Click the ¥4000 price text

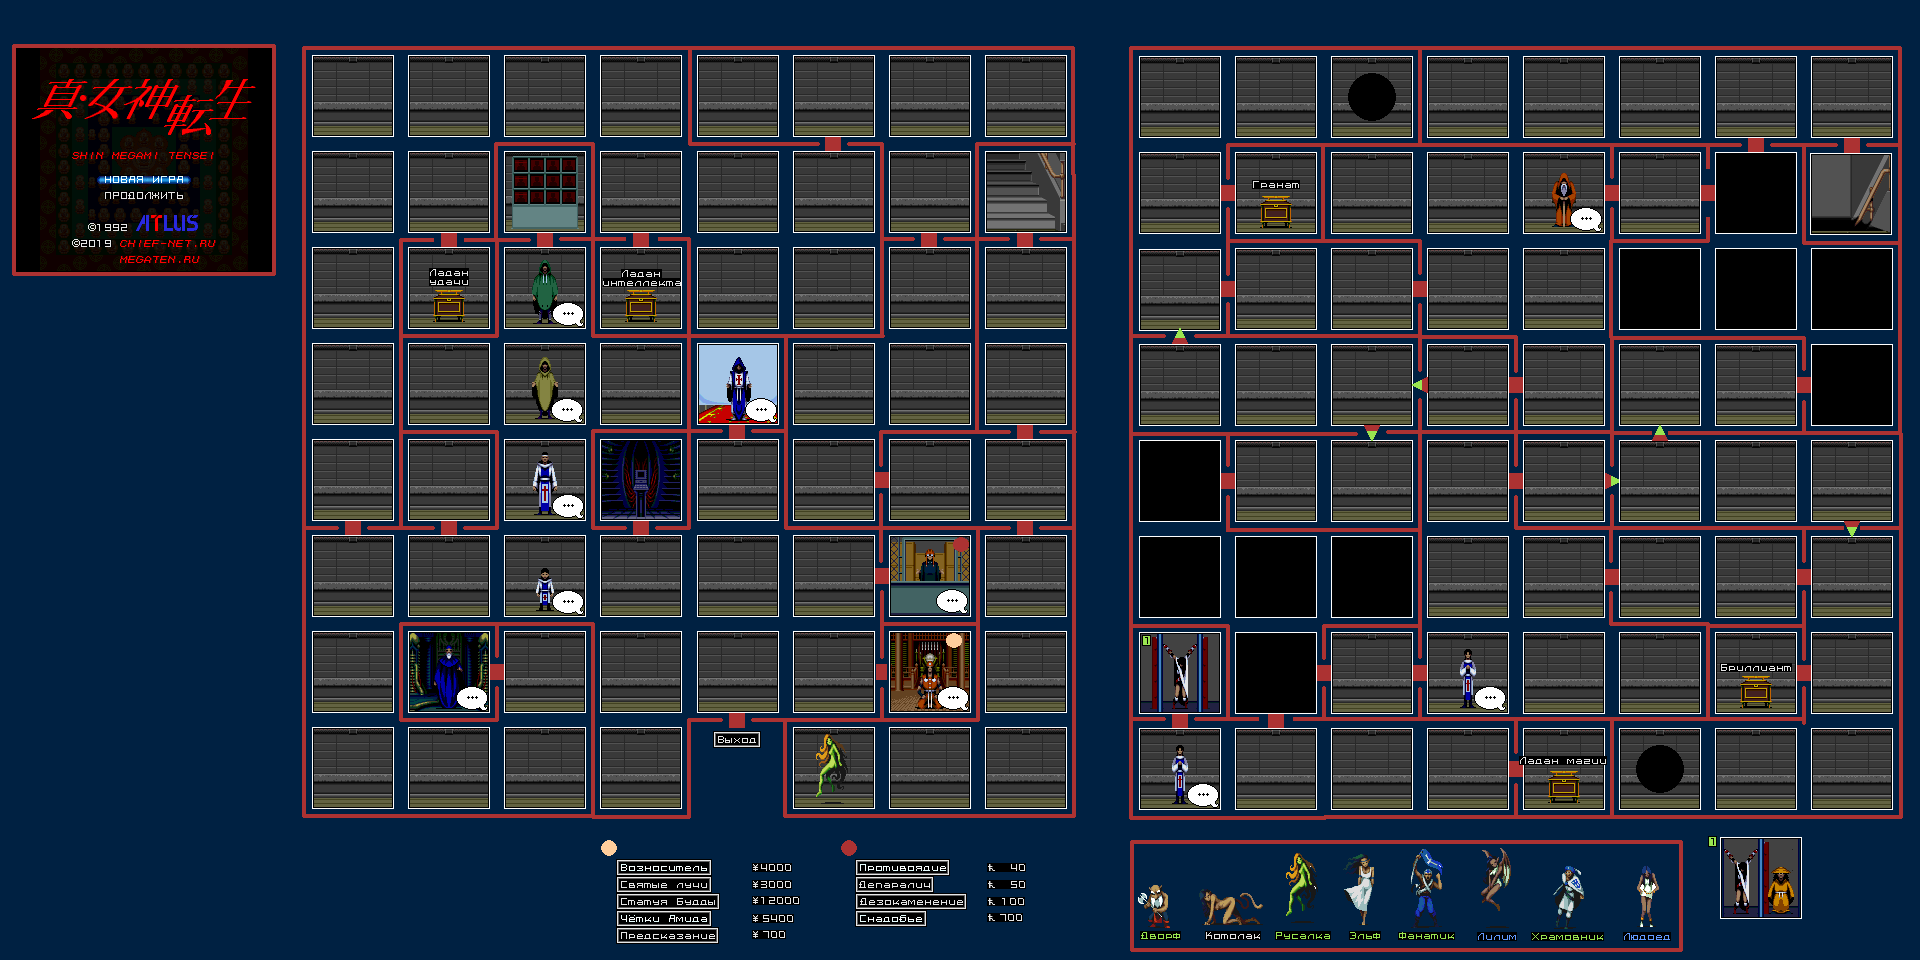coord(772,868)
